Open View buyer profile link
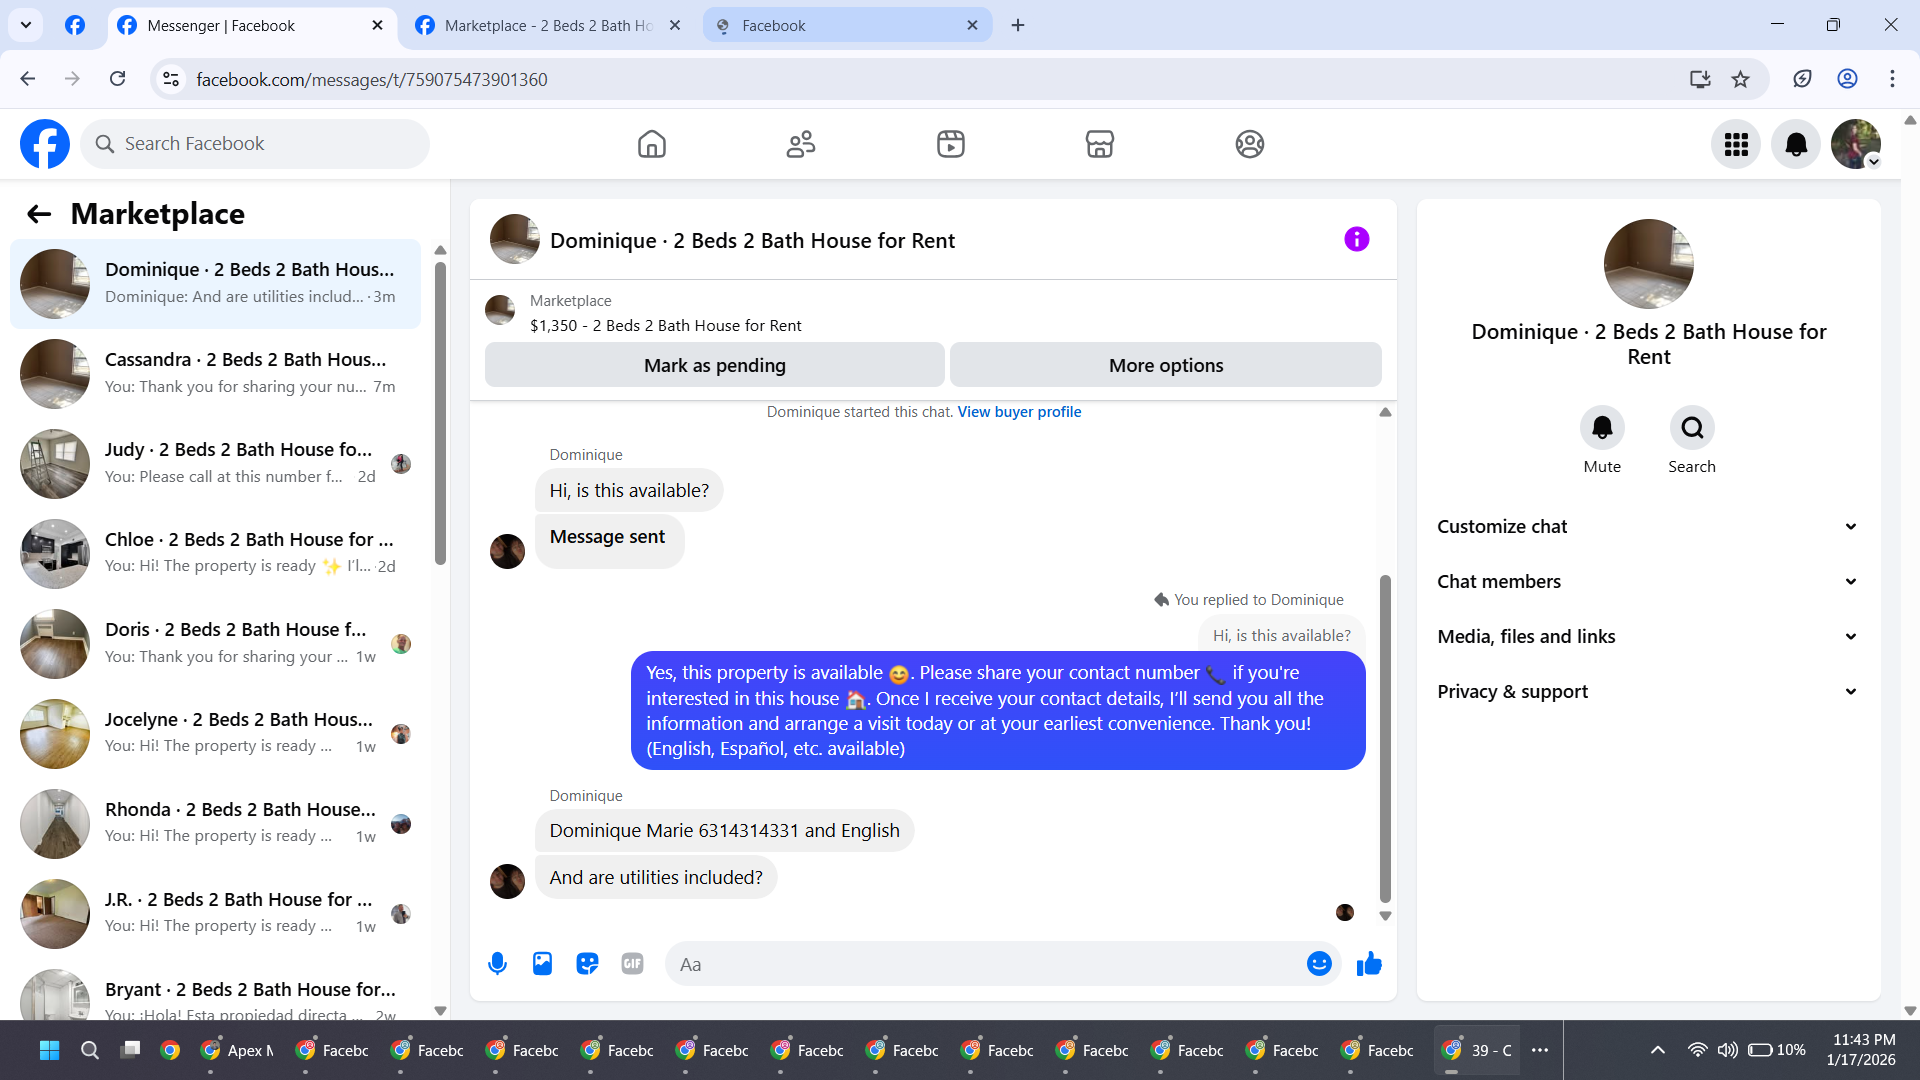The height and width of the screenshot is (1080, 1920). pos(1019,412)
